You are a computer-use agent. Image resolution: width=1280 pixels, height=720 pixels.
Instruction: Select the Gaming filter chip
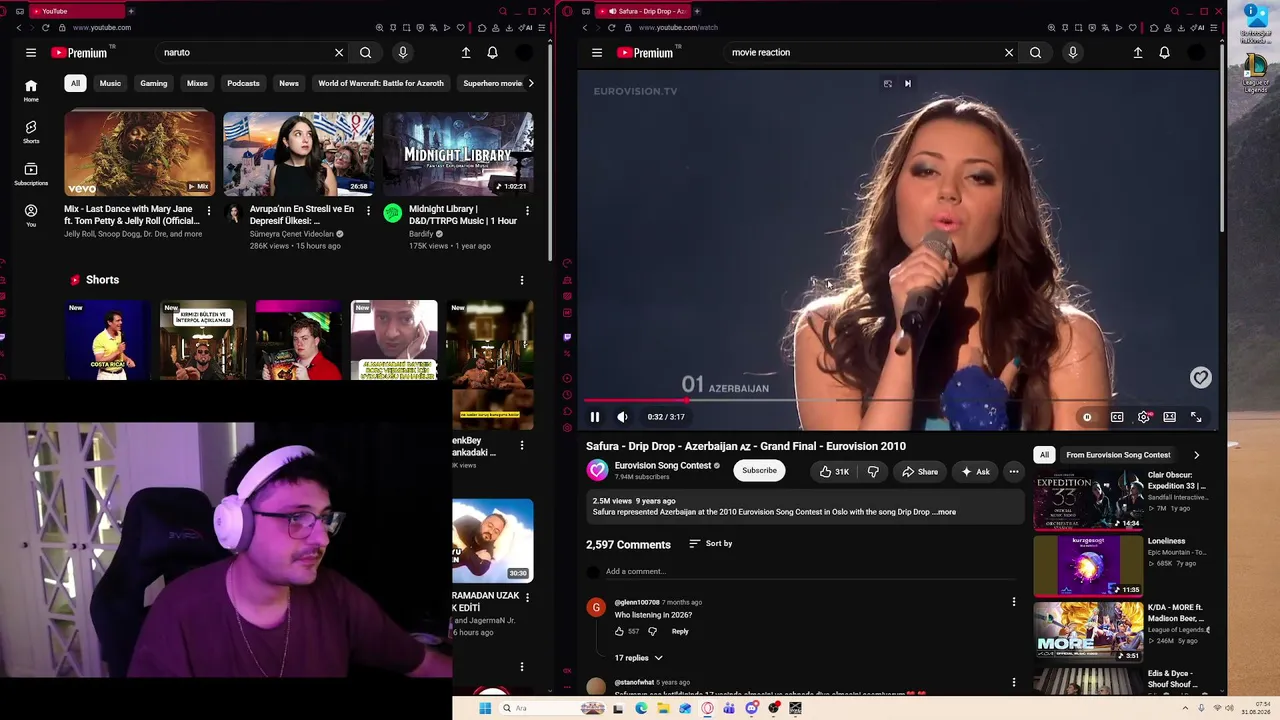tap(154, 84)
